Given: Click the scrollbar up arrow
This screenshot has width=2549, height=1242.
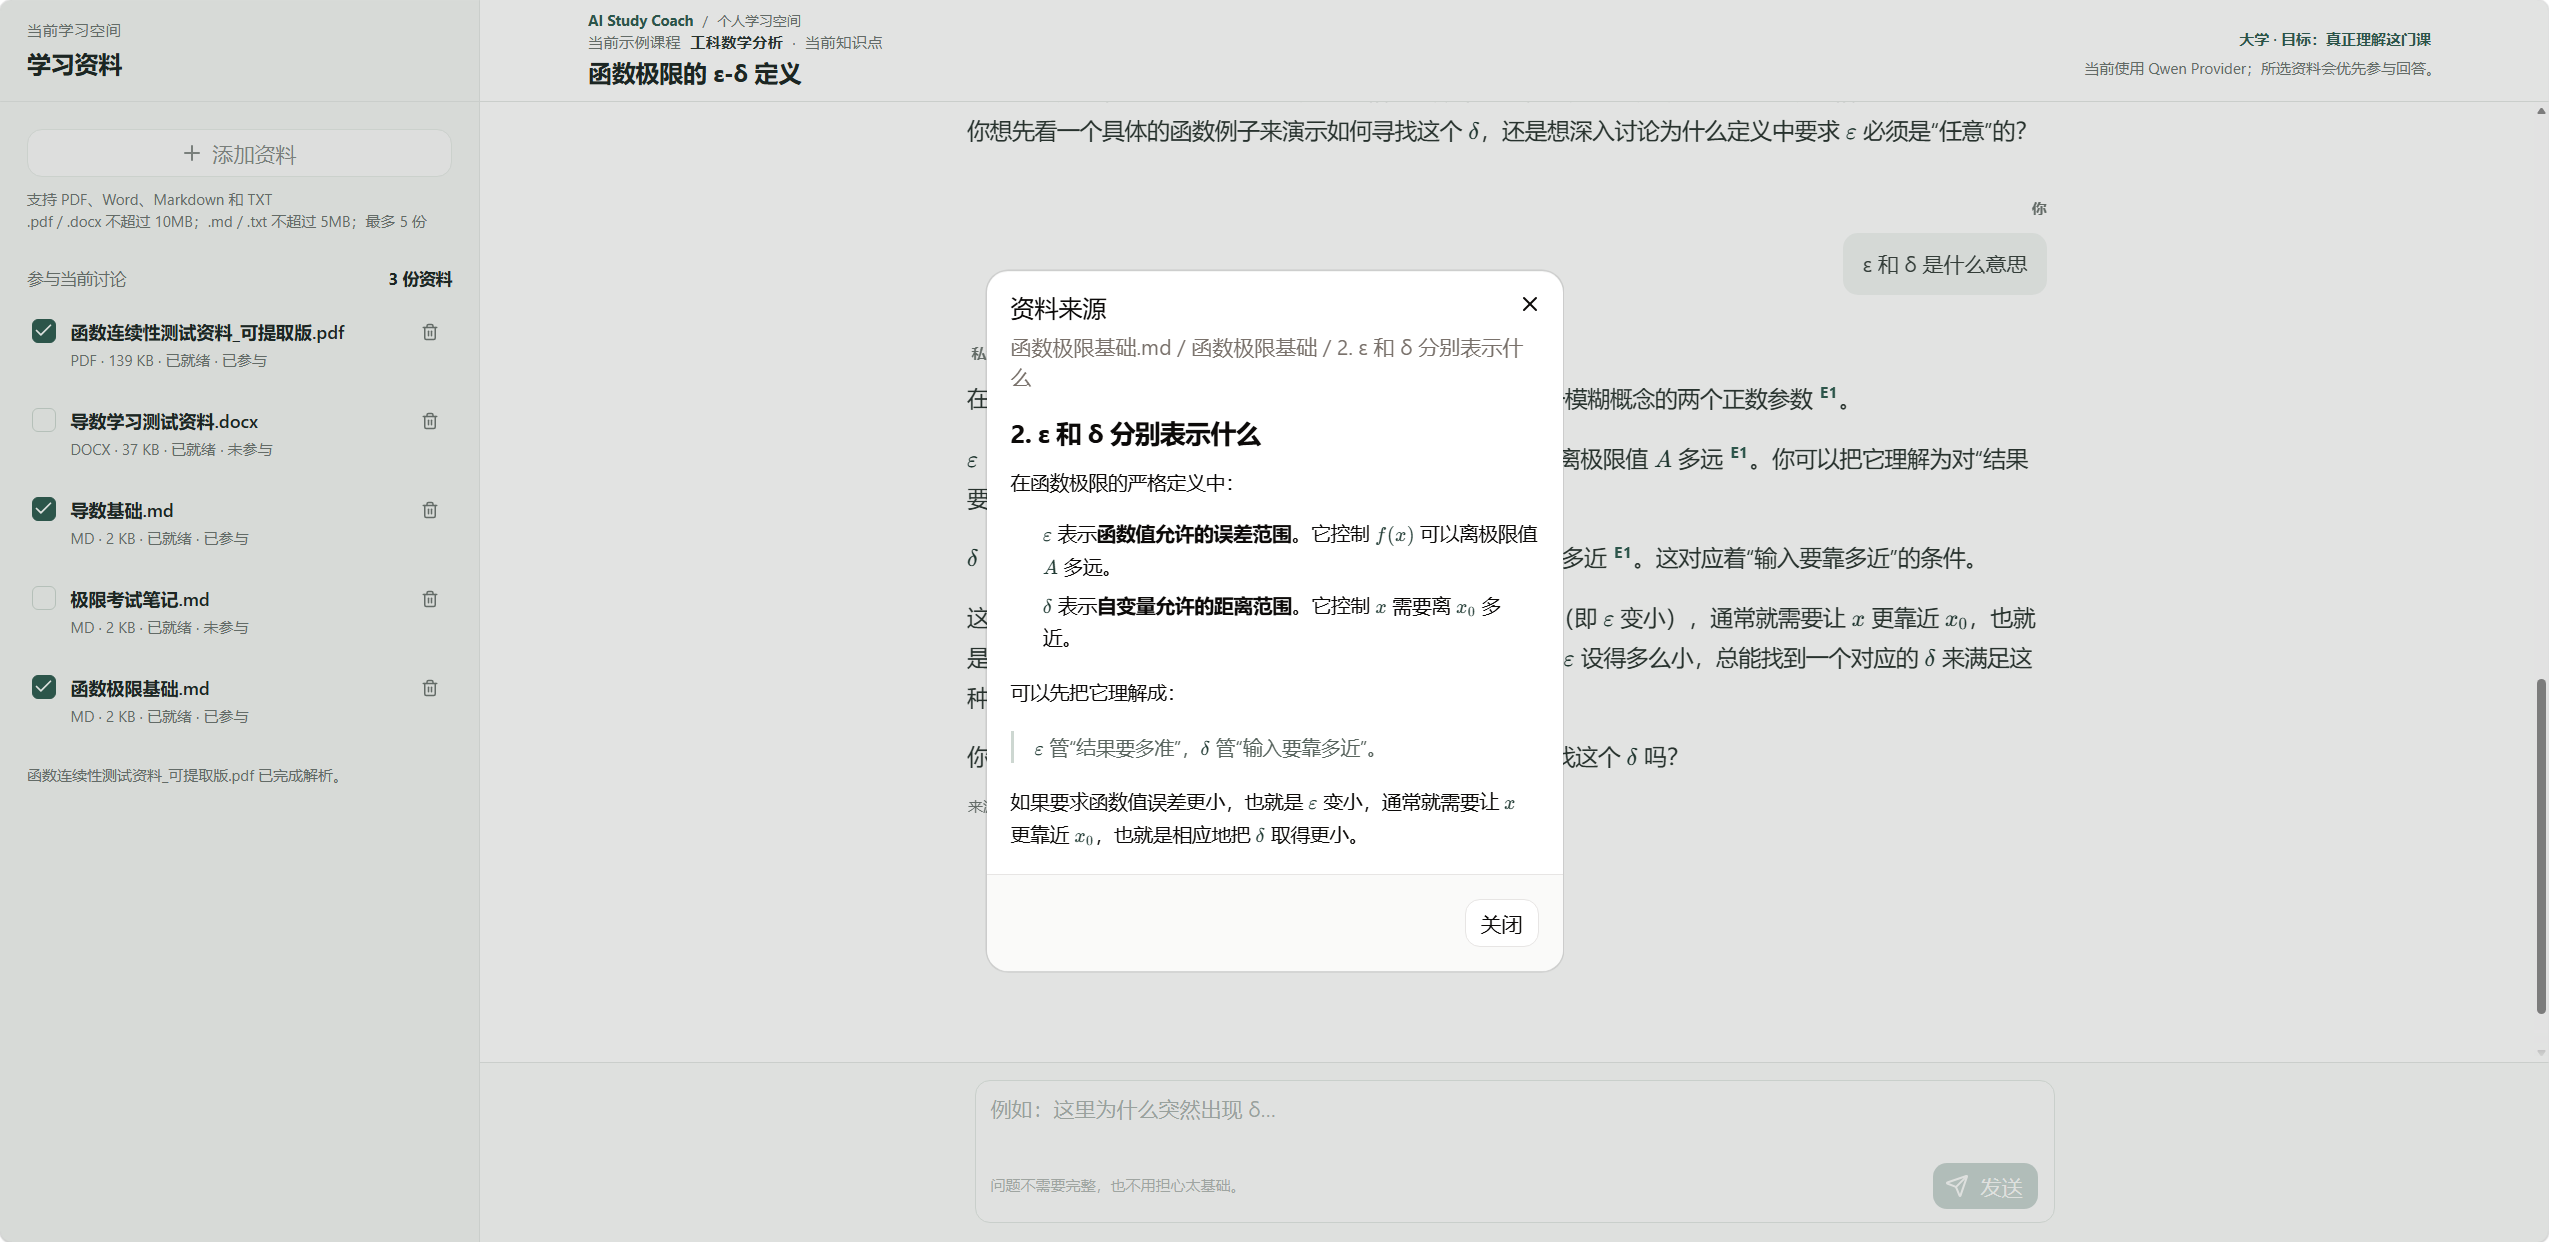Looking at the screenshot, I should (x=2541, y=111).
